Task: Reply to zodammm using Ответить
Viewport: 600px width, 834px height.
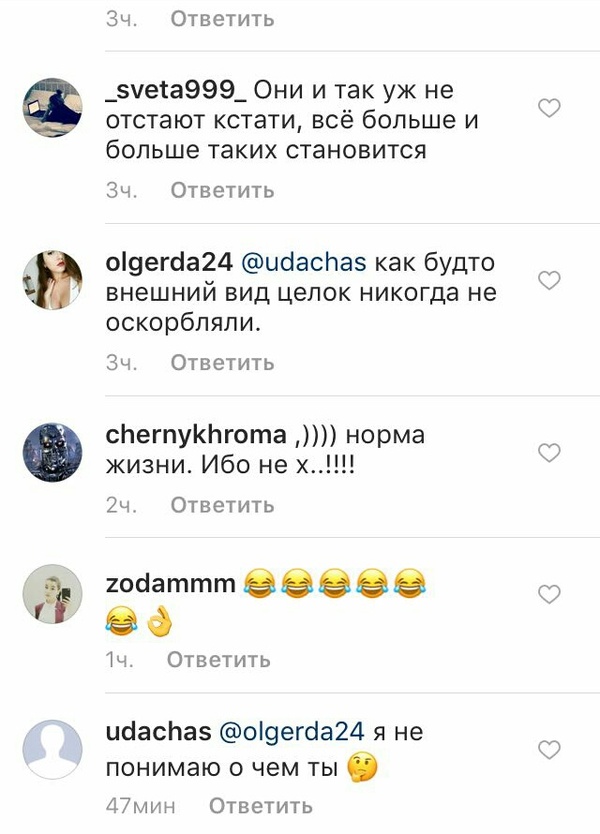Action: pyautogui.click(x=219, y=660)
